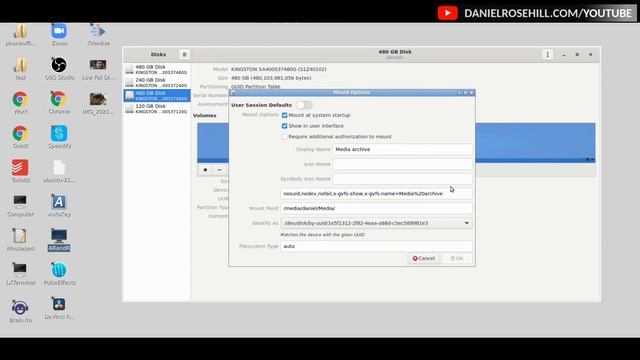The image size is (640, 360).
Task: Launch DaVinci Resolve desktop icon
Action: pyautogui.click(x=59, y=308)
